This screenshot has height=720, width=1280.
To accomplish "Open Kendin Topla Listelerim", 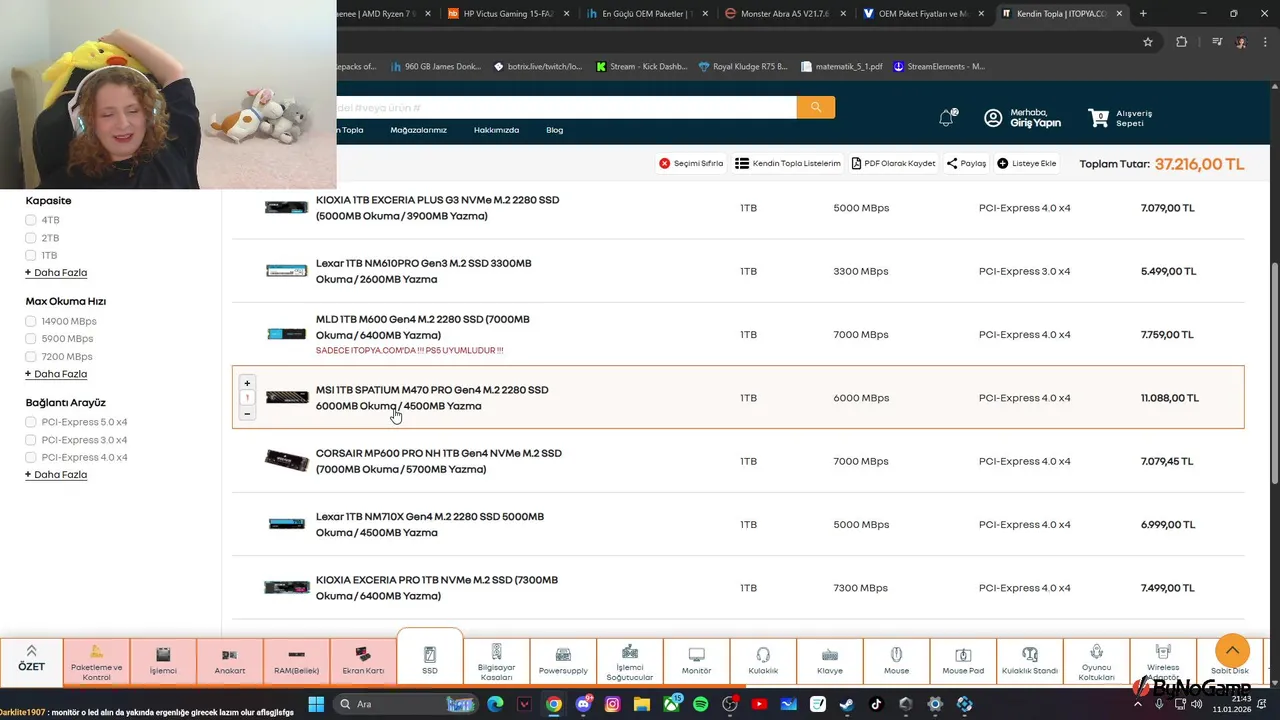I will 788,163.
